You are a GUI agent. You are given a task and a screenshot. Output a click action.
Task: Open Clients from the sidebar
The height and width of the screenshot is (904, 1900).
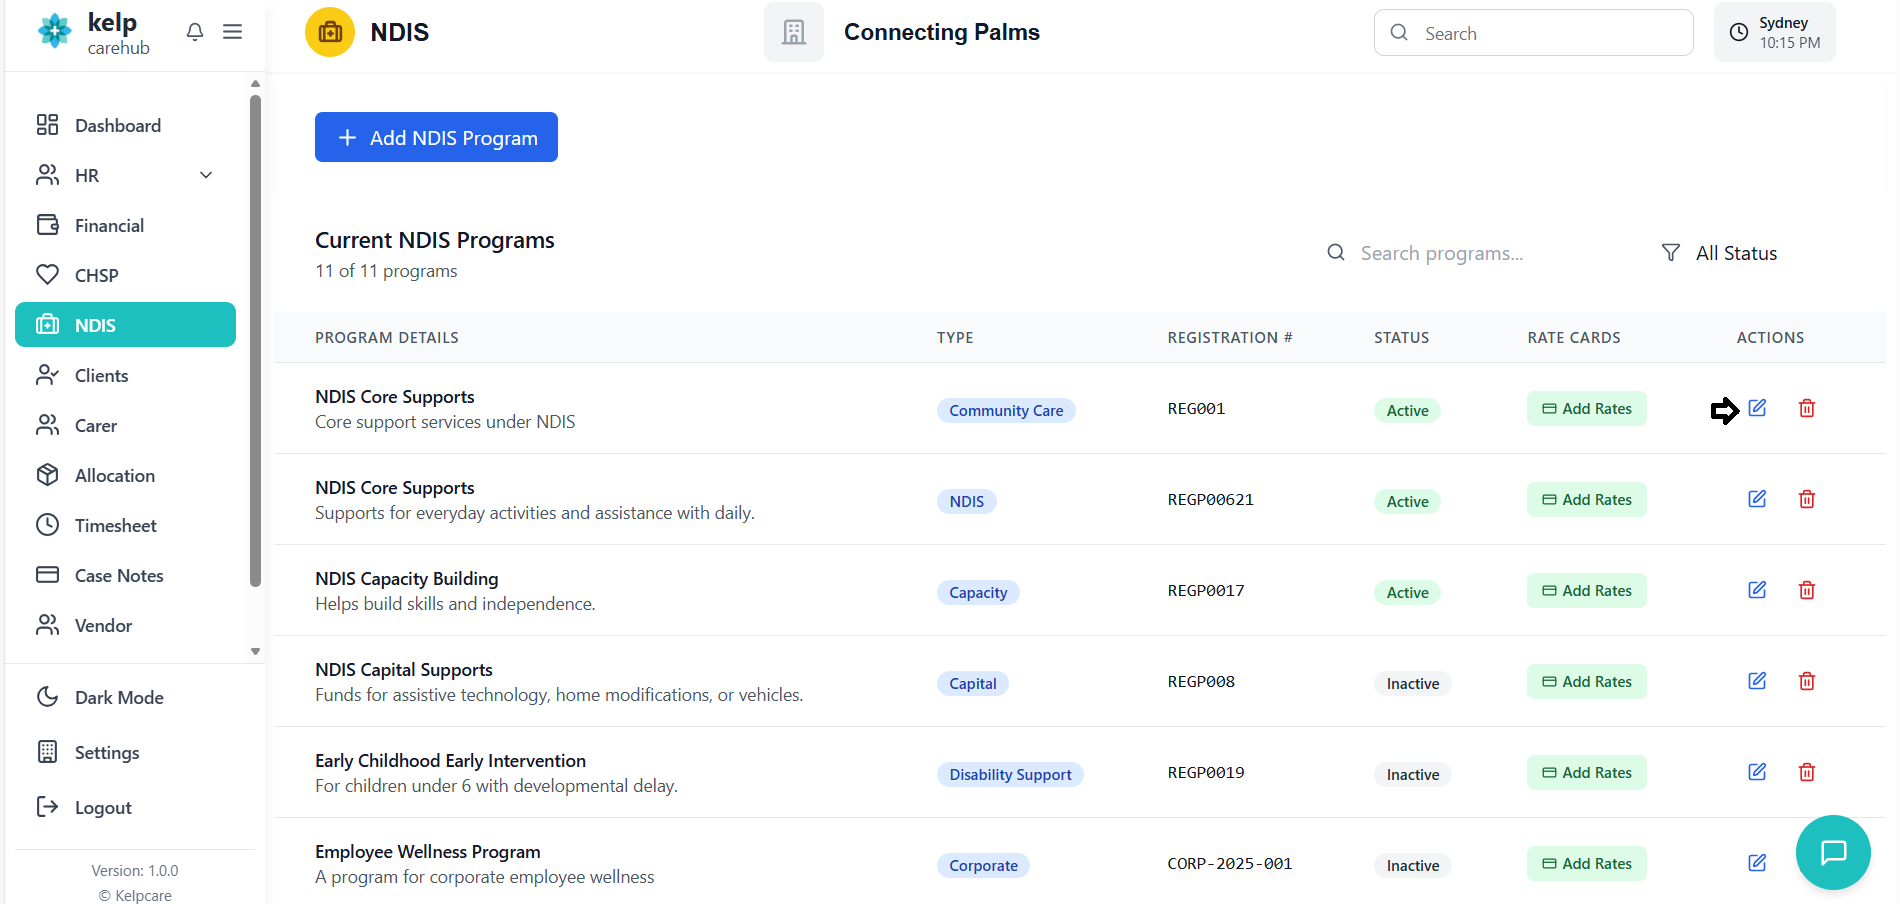(101, 375)
